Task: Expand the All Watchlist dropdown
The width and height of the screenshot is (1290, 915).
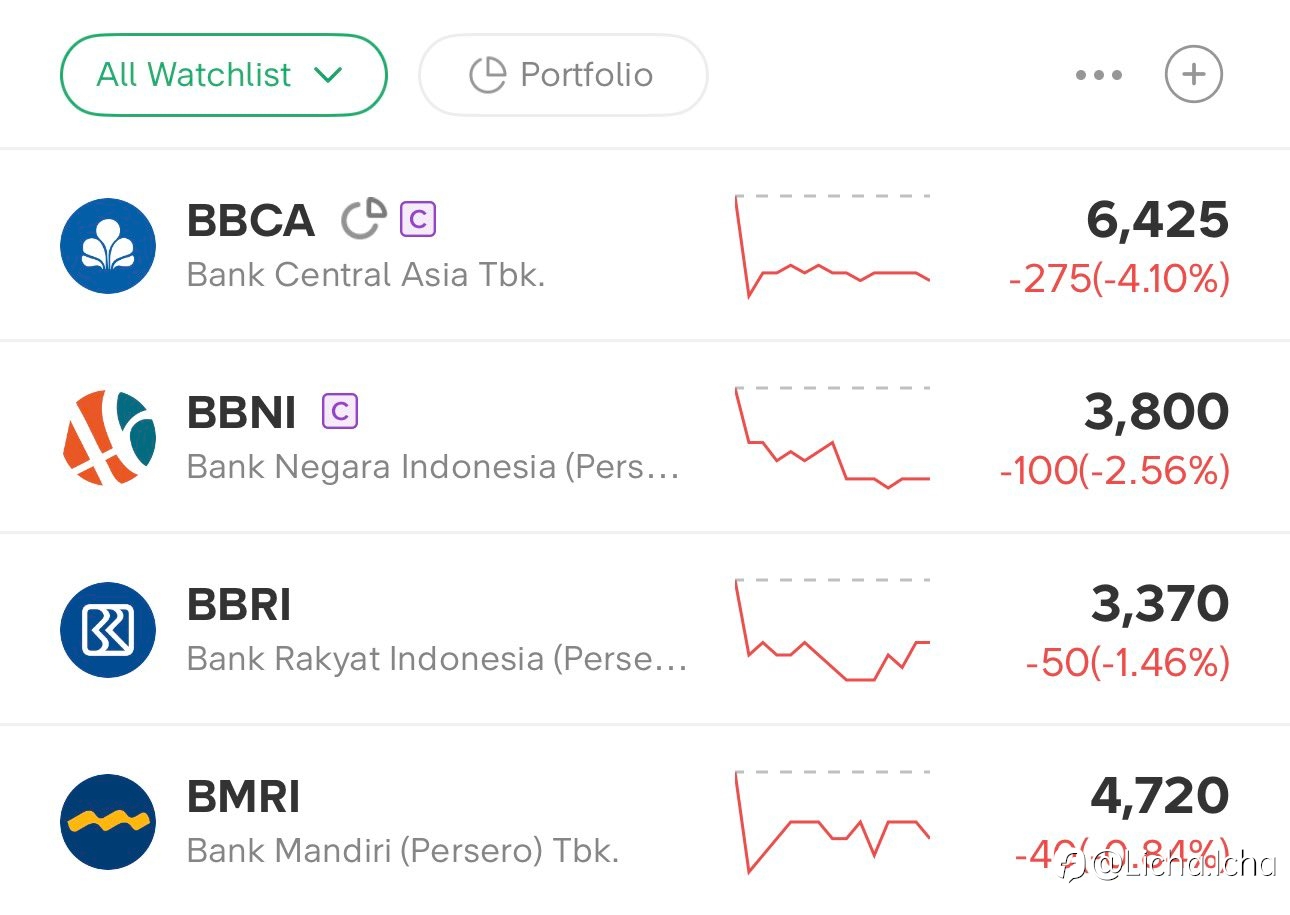Action: pyautogui.click(x=223, y=75)
